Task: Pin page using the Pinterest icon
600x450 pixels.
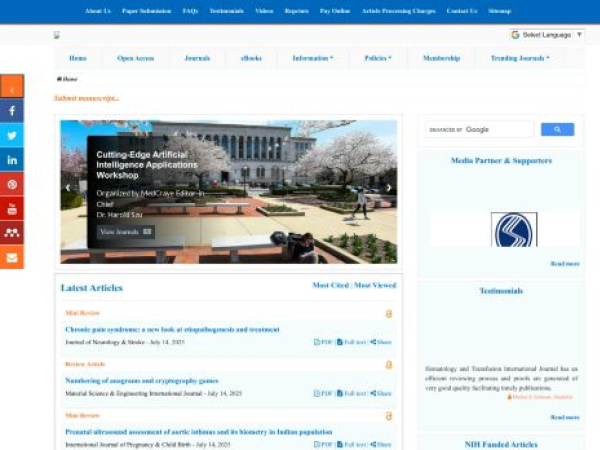Action: tap(12, 185)
